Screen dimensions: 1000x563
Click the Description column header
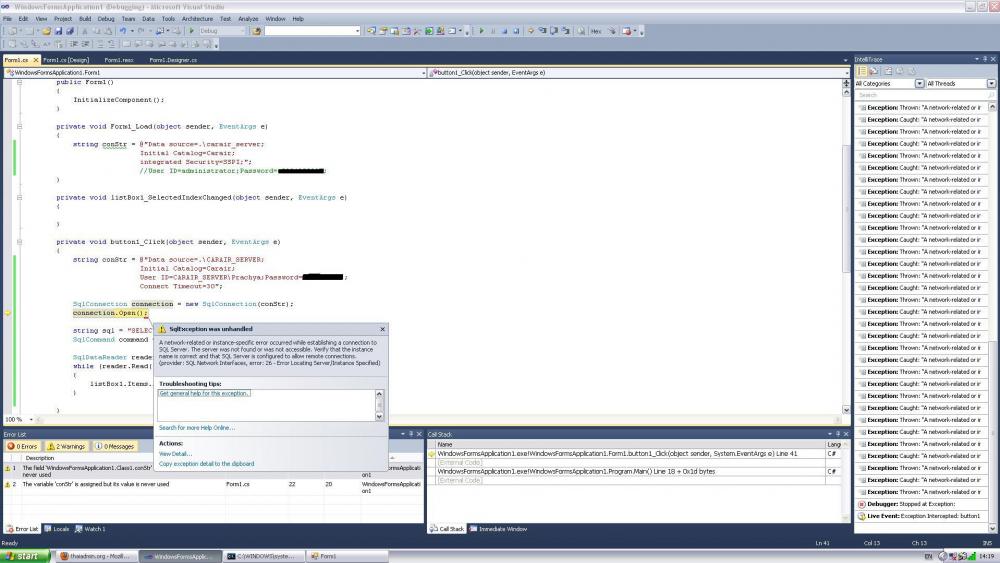[x=40, y=458]
